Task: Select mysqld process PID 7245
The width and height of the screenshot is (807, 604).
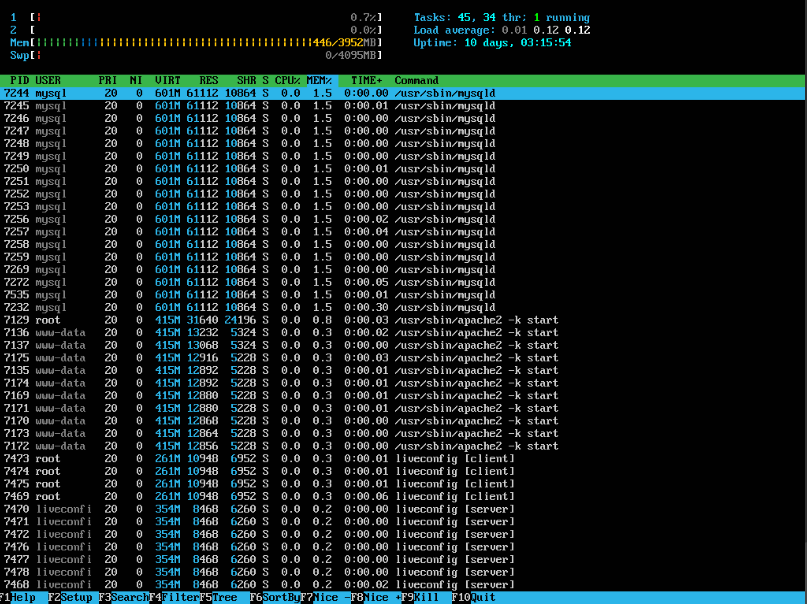Action: pyautogui.click(x=404, y=105)
